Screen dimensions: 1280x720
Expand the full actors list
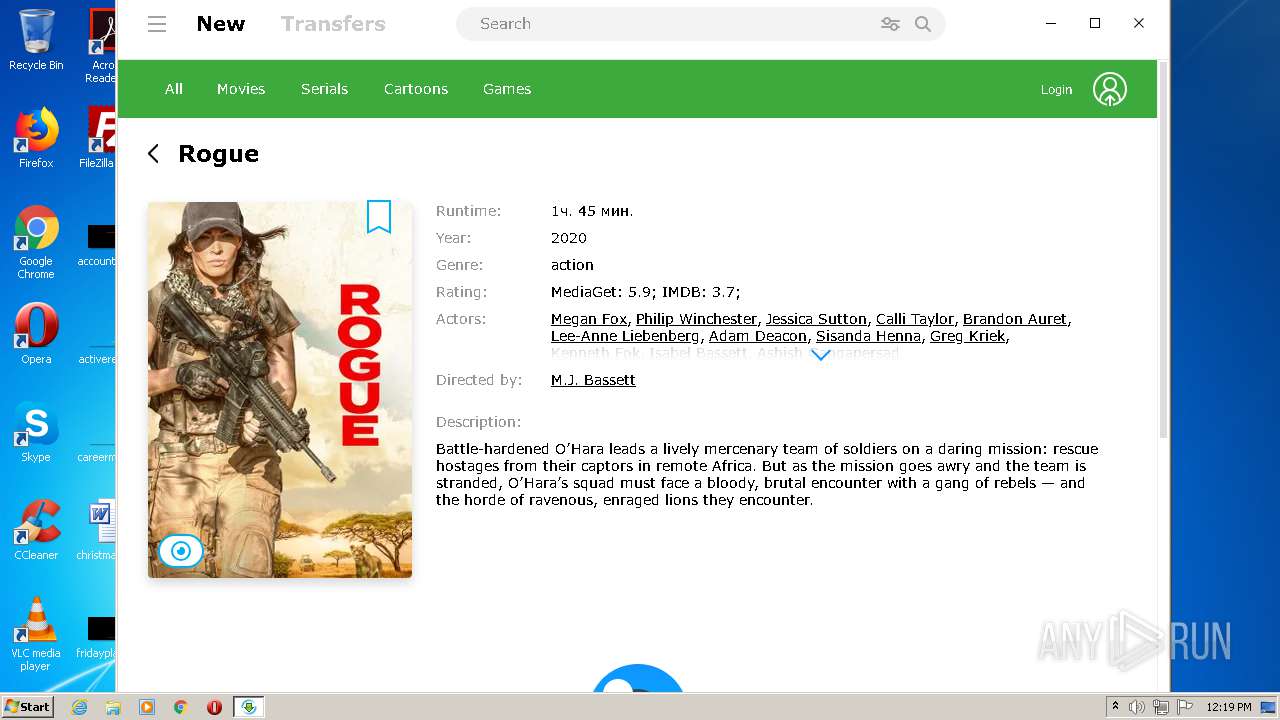(x=820, y=355)
